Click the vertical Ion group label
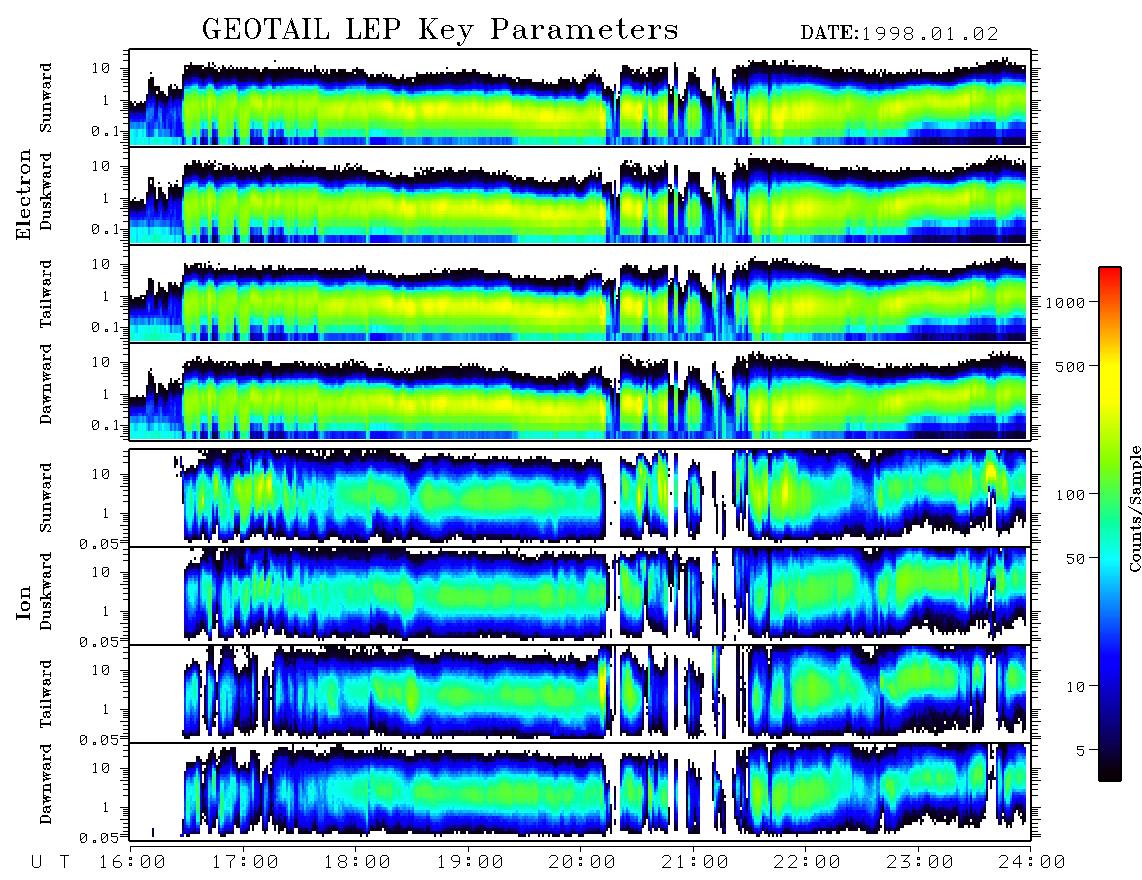Image resolution: width=1142 pixels, height=880 pixels. pos(24,602)
